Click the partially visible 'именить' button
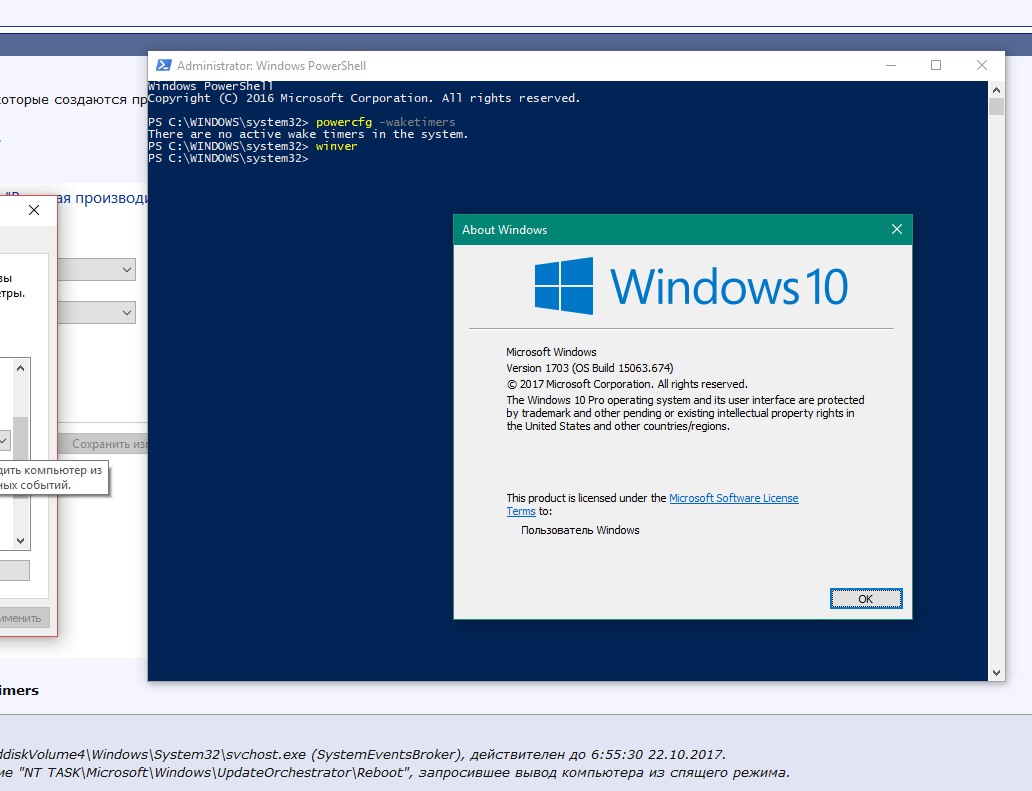Image resolution: width=1032 pixels, height=791 pixels. click(24, 618)
